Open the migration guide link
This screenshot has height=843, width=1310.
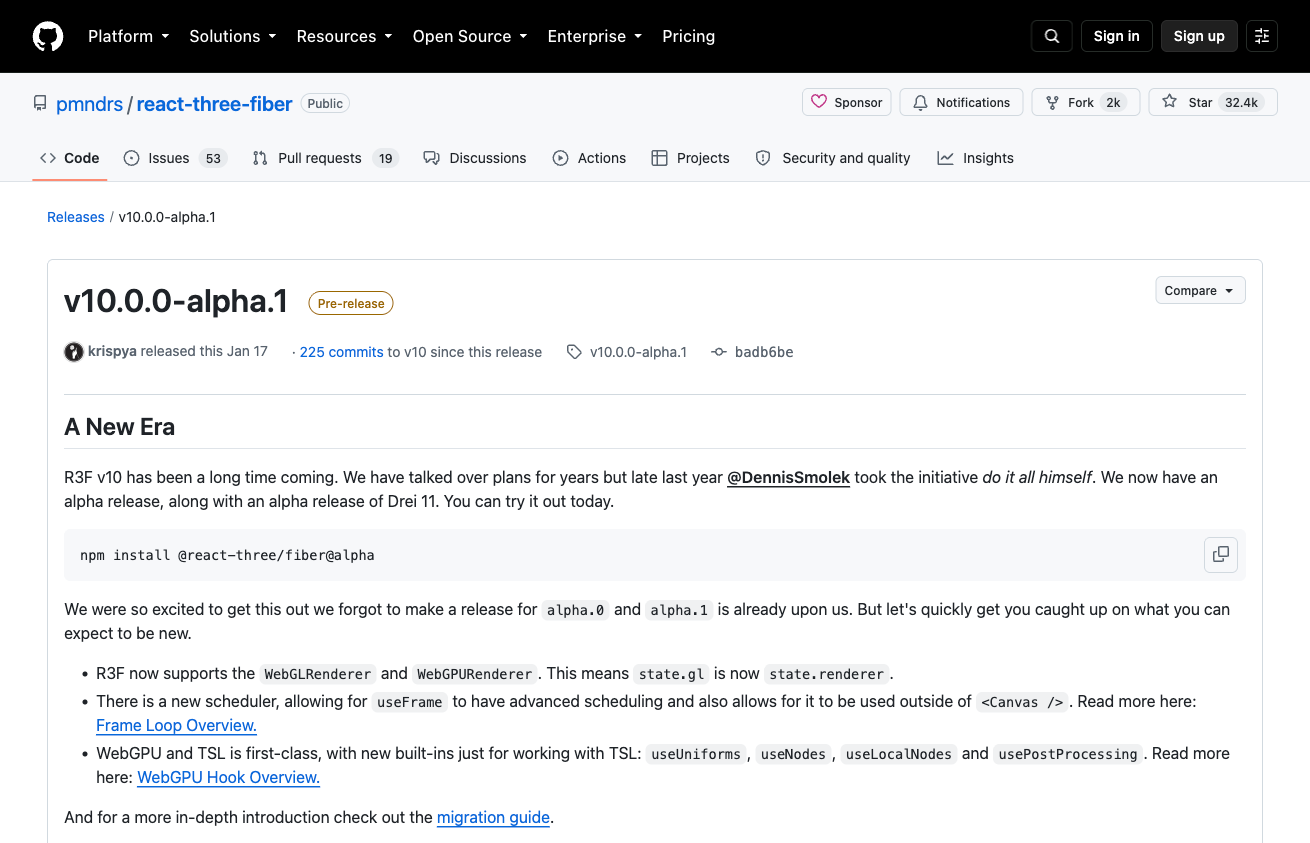coord(494,818)
